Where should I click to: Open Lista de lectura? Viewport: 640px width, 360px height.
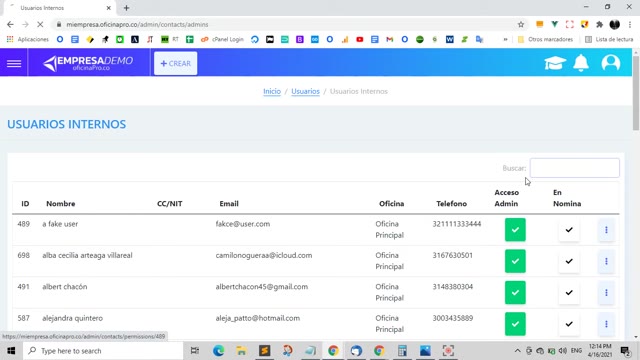click(609, 40)
